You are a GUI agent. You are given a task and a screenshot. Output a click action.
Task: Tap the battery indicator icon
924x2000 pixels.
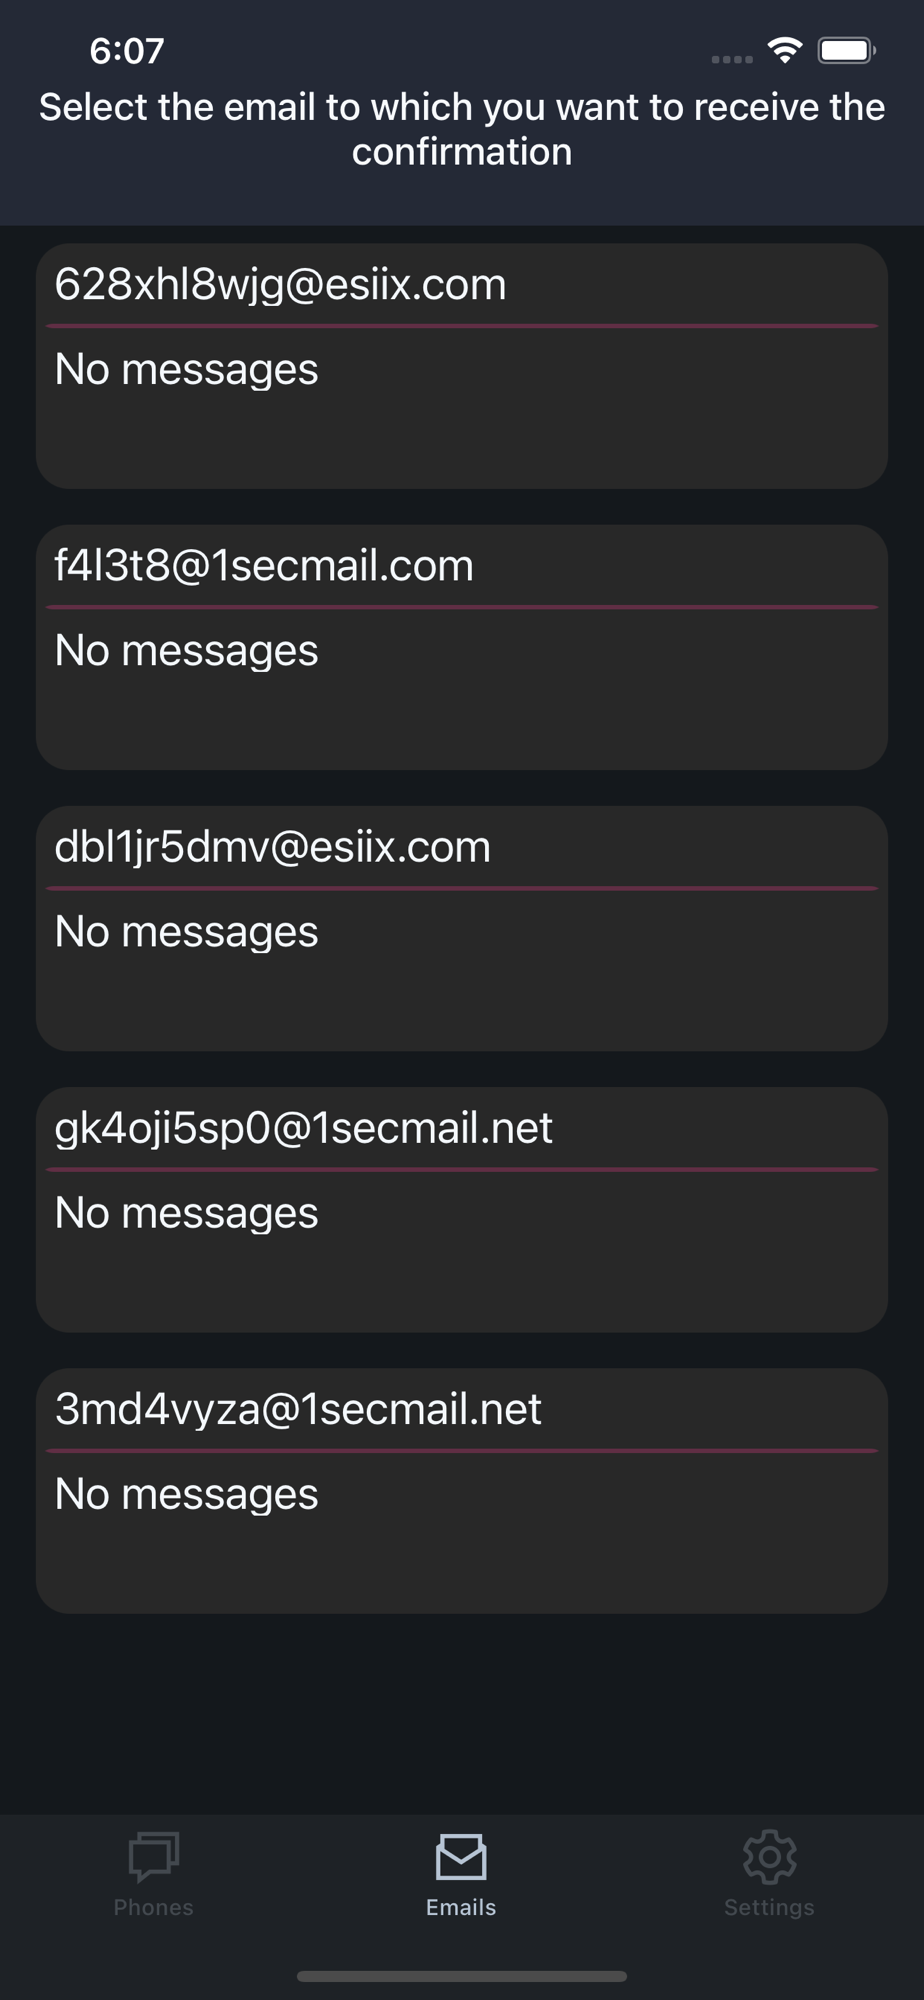[847, 50]
